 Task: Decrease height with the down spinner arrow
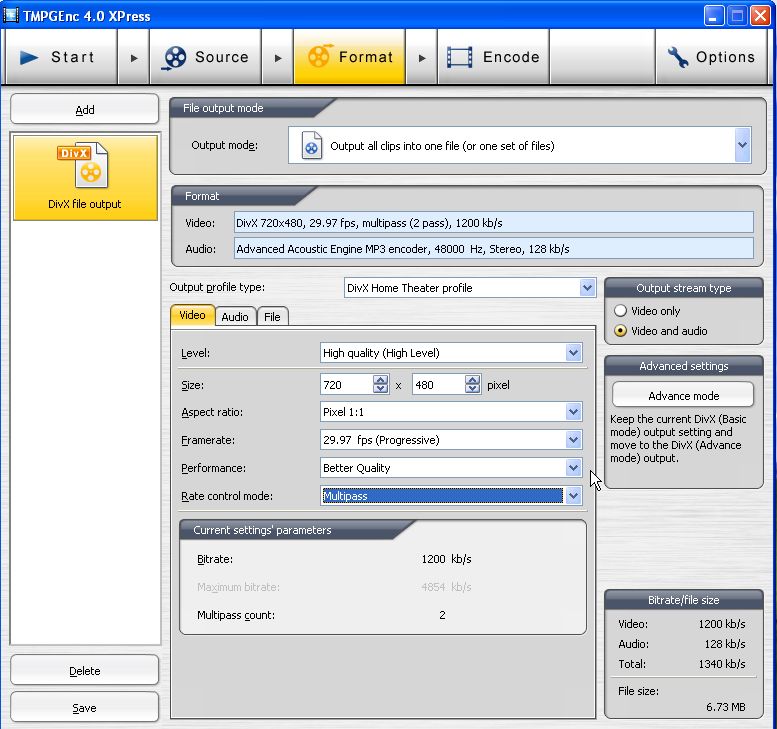pos(473,390)
